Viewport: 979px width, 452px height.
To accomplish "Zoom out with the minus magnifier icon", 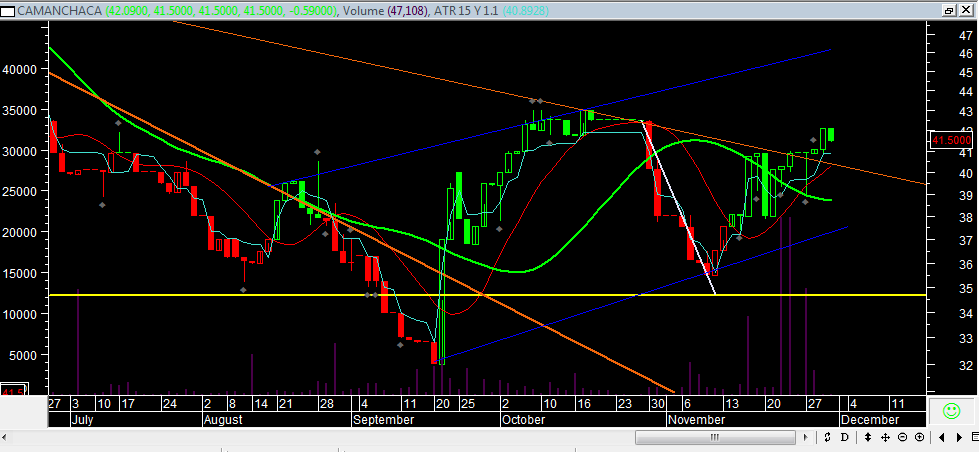I will click(x=903, y=437).
